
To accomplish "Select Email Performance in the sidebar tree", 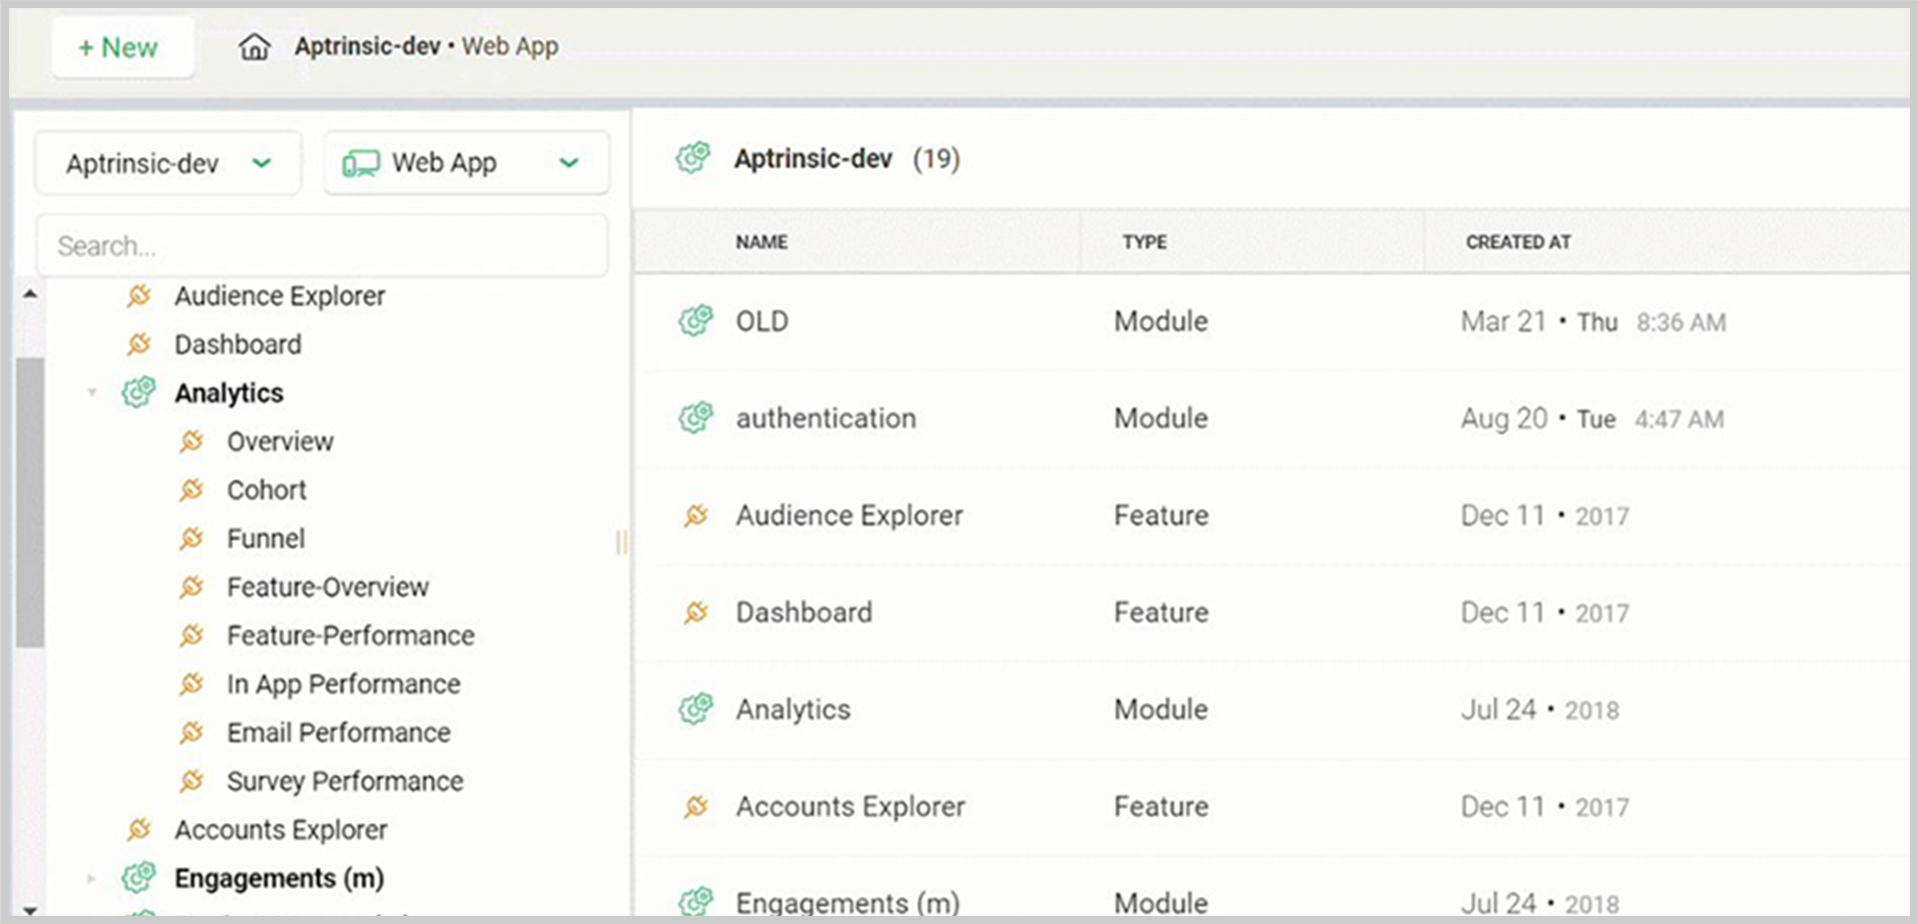I will [338, 733].
